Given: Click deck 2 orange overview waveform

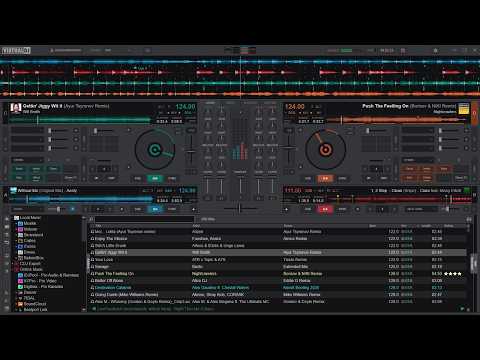Looking at the screenshot, I should [x=398, y=120].
